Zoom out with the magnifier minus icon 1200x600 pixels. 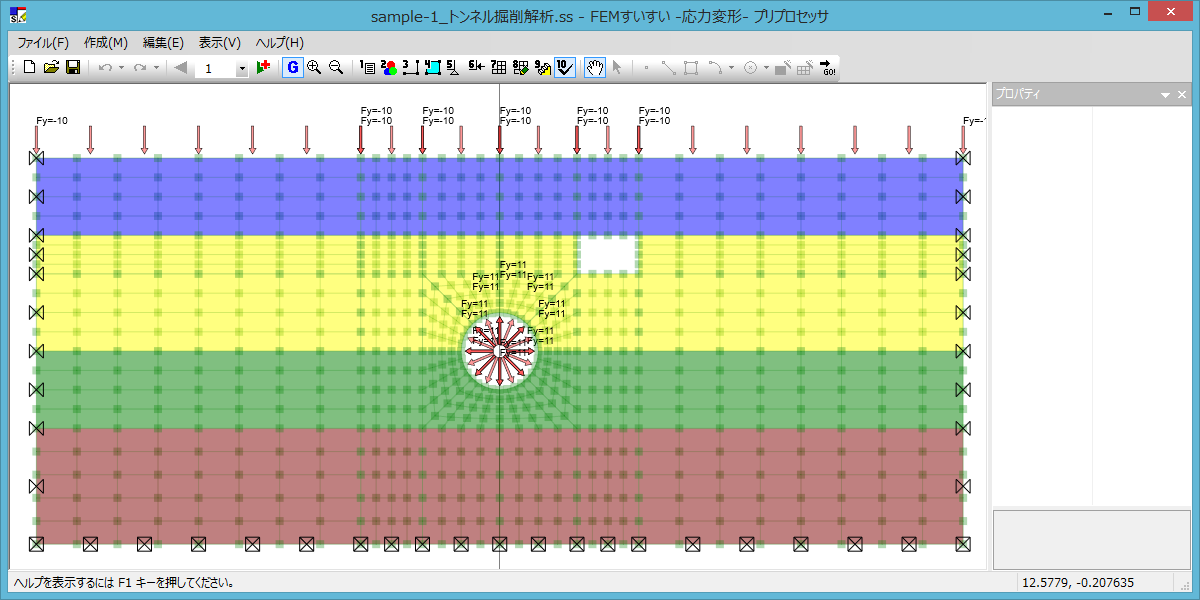click(x=336, y=67)
